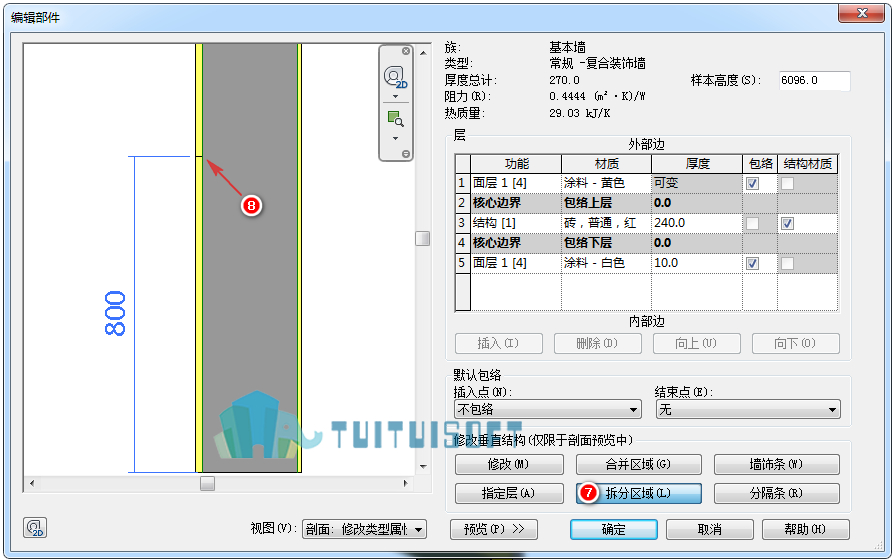892x560 pixels.
Task: Click the 拆分区域 split region button
Action: point(638,493)
